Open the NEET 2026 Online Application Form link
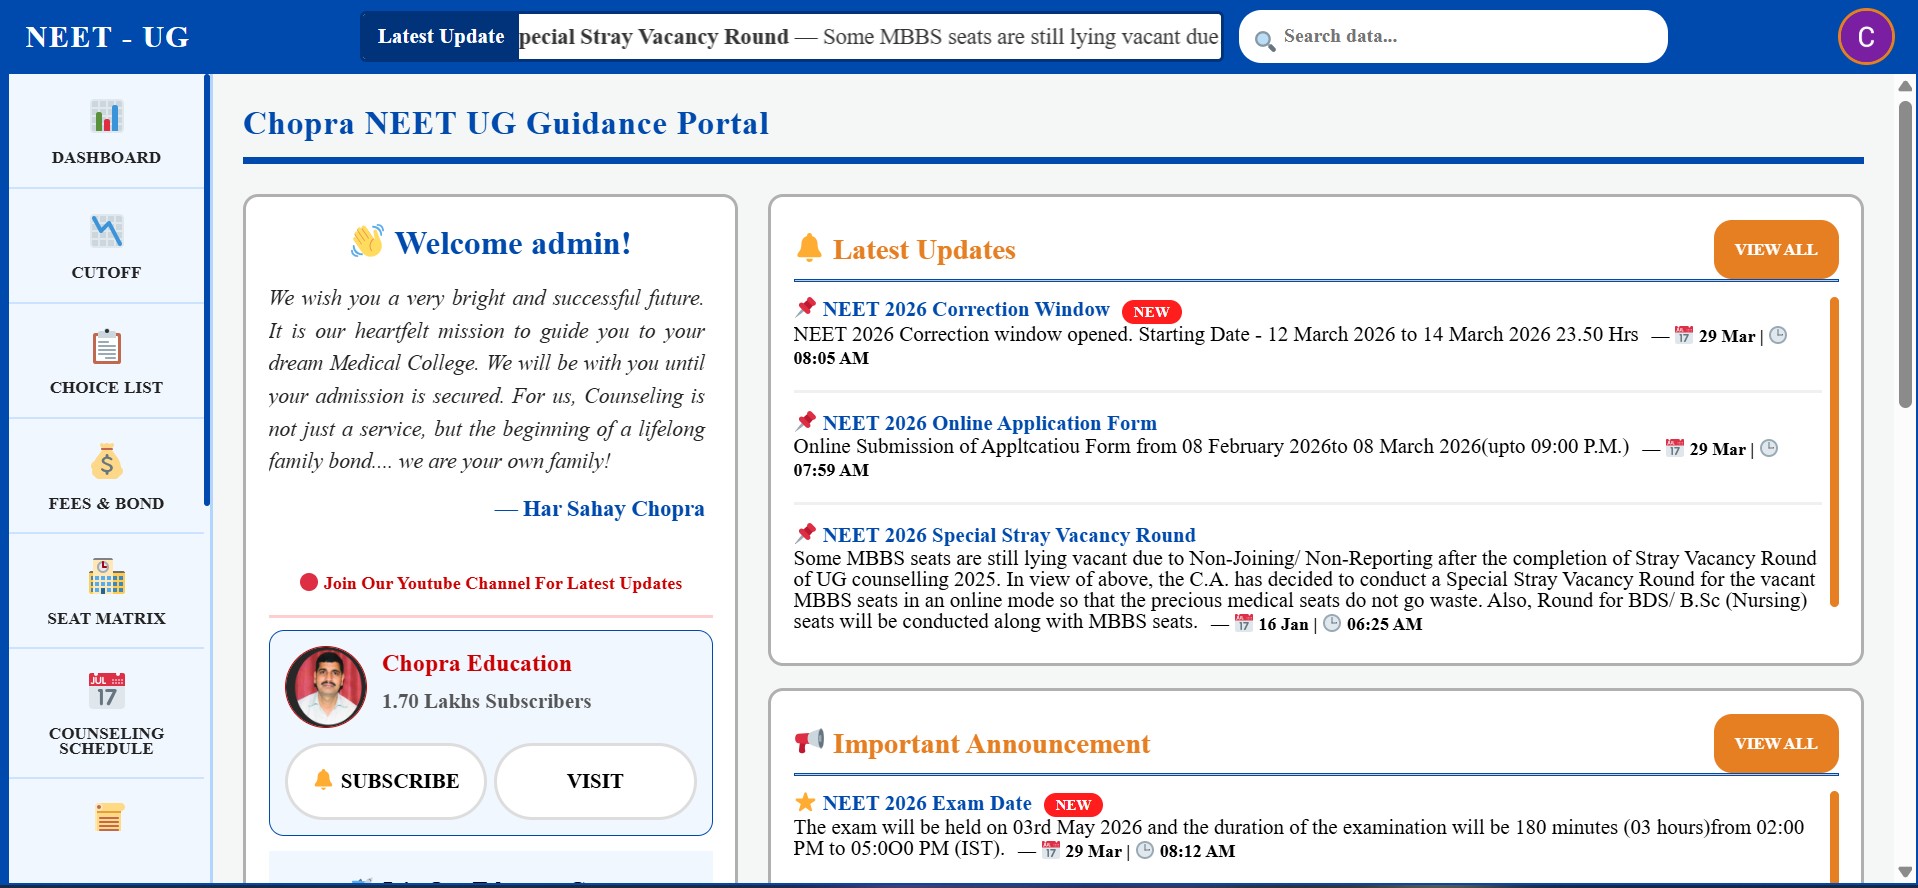Viewport: 1918px width, 888px height. pos(989,423)
